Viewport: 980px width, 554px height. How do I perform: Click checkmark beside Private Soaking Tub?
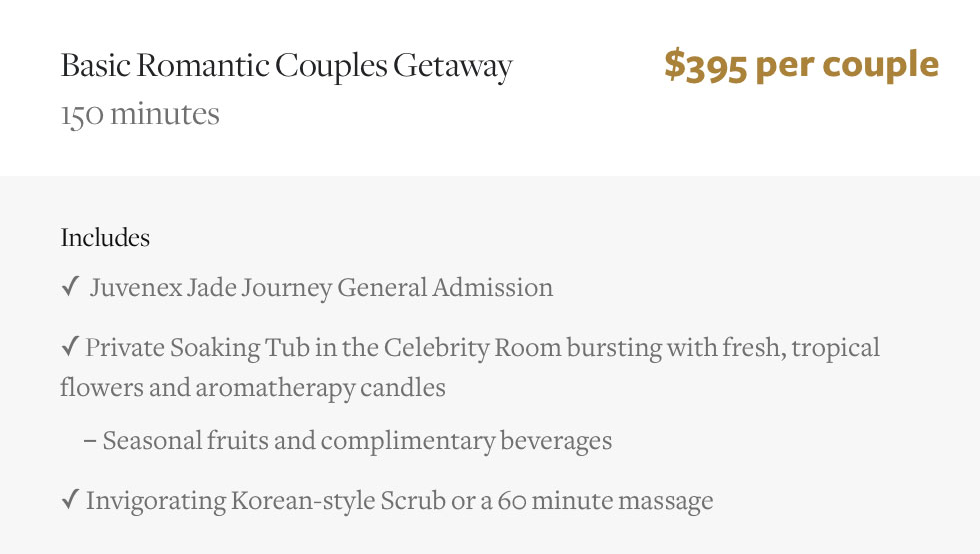click(69, 346)
